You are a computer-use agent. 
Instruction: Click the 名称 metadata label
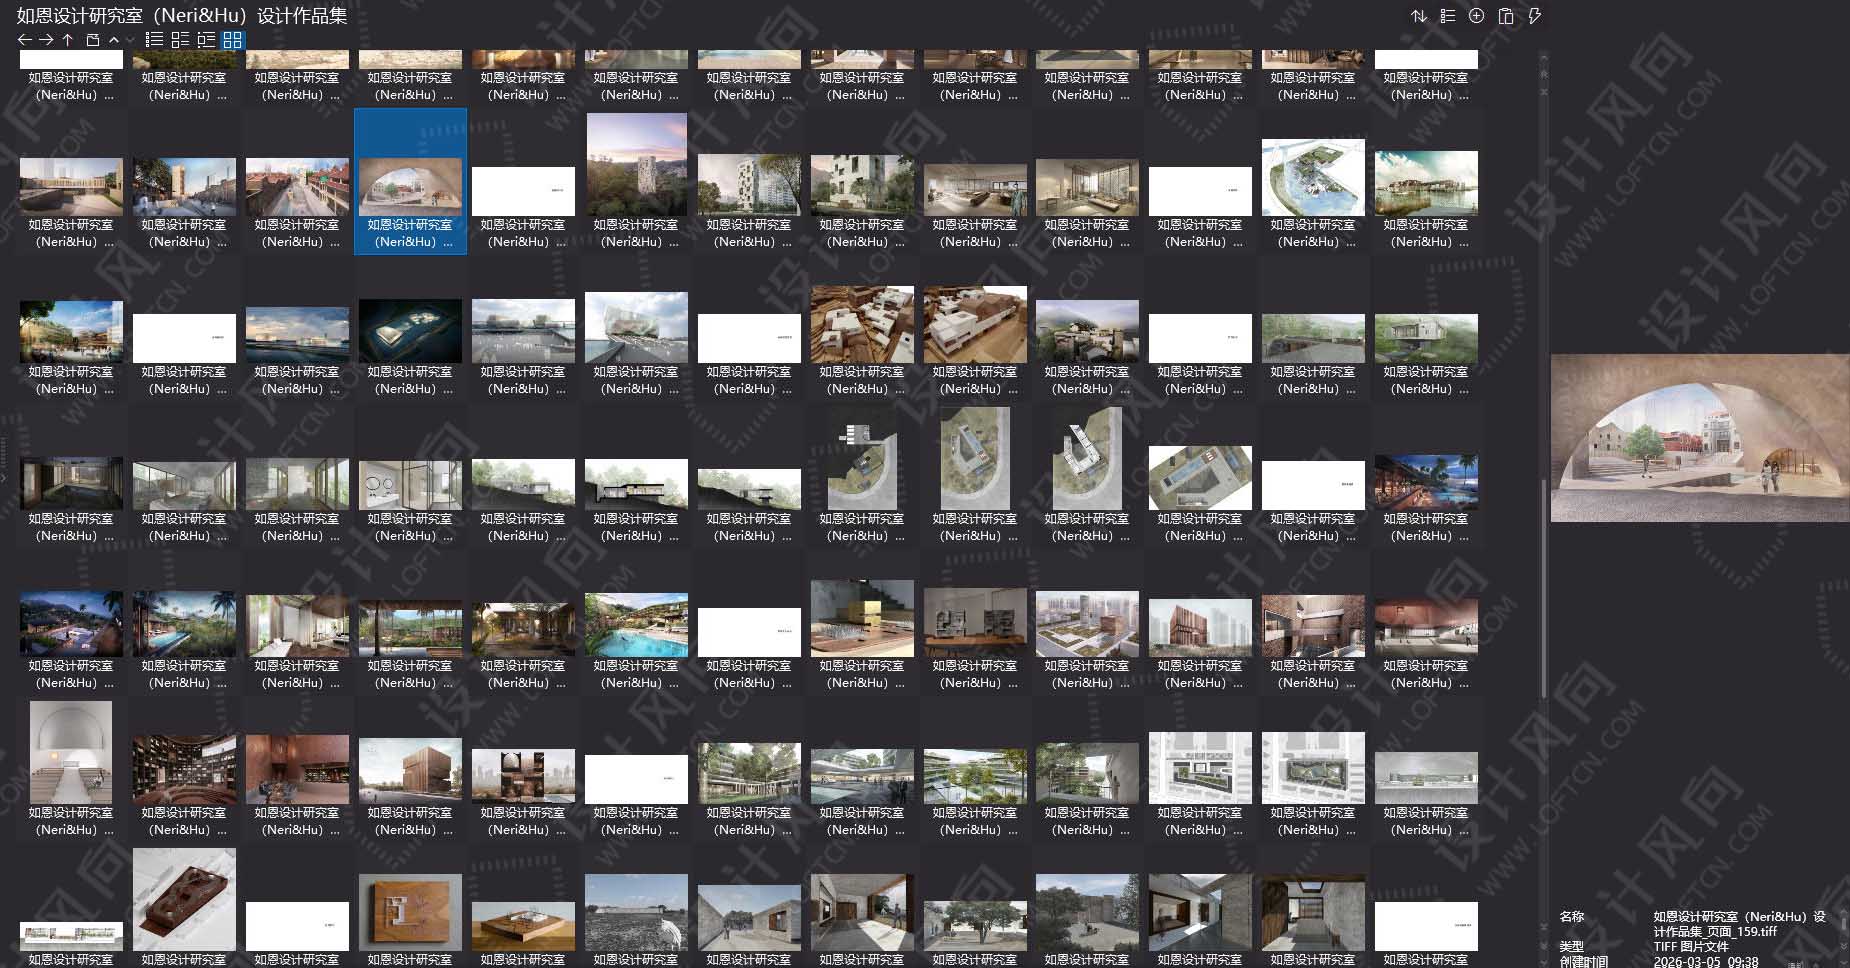[1571, 915]
